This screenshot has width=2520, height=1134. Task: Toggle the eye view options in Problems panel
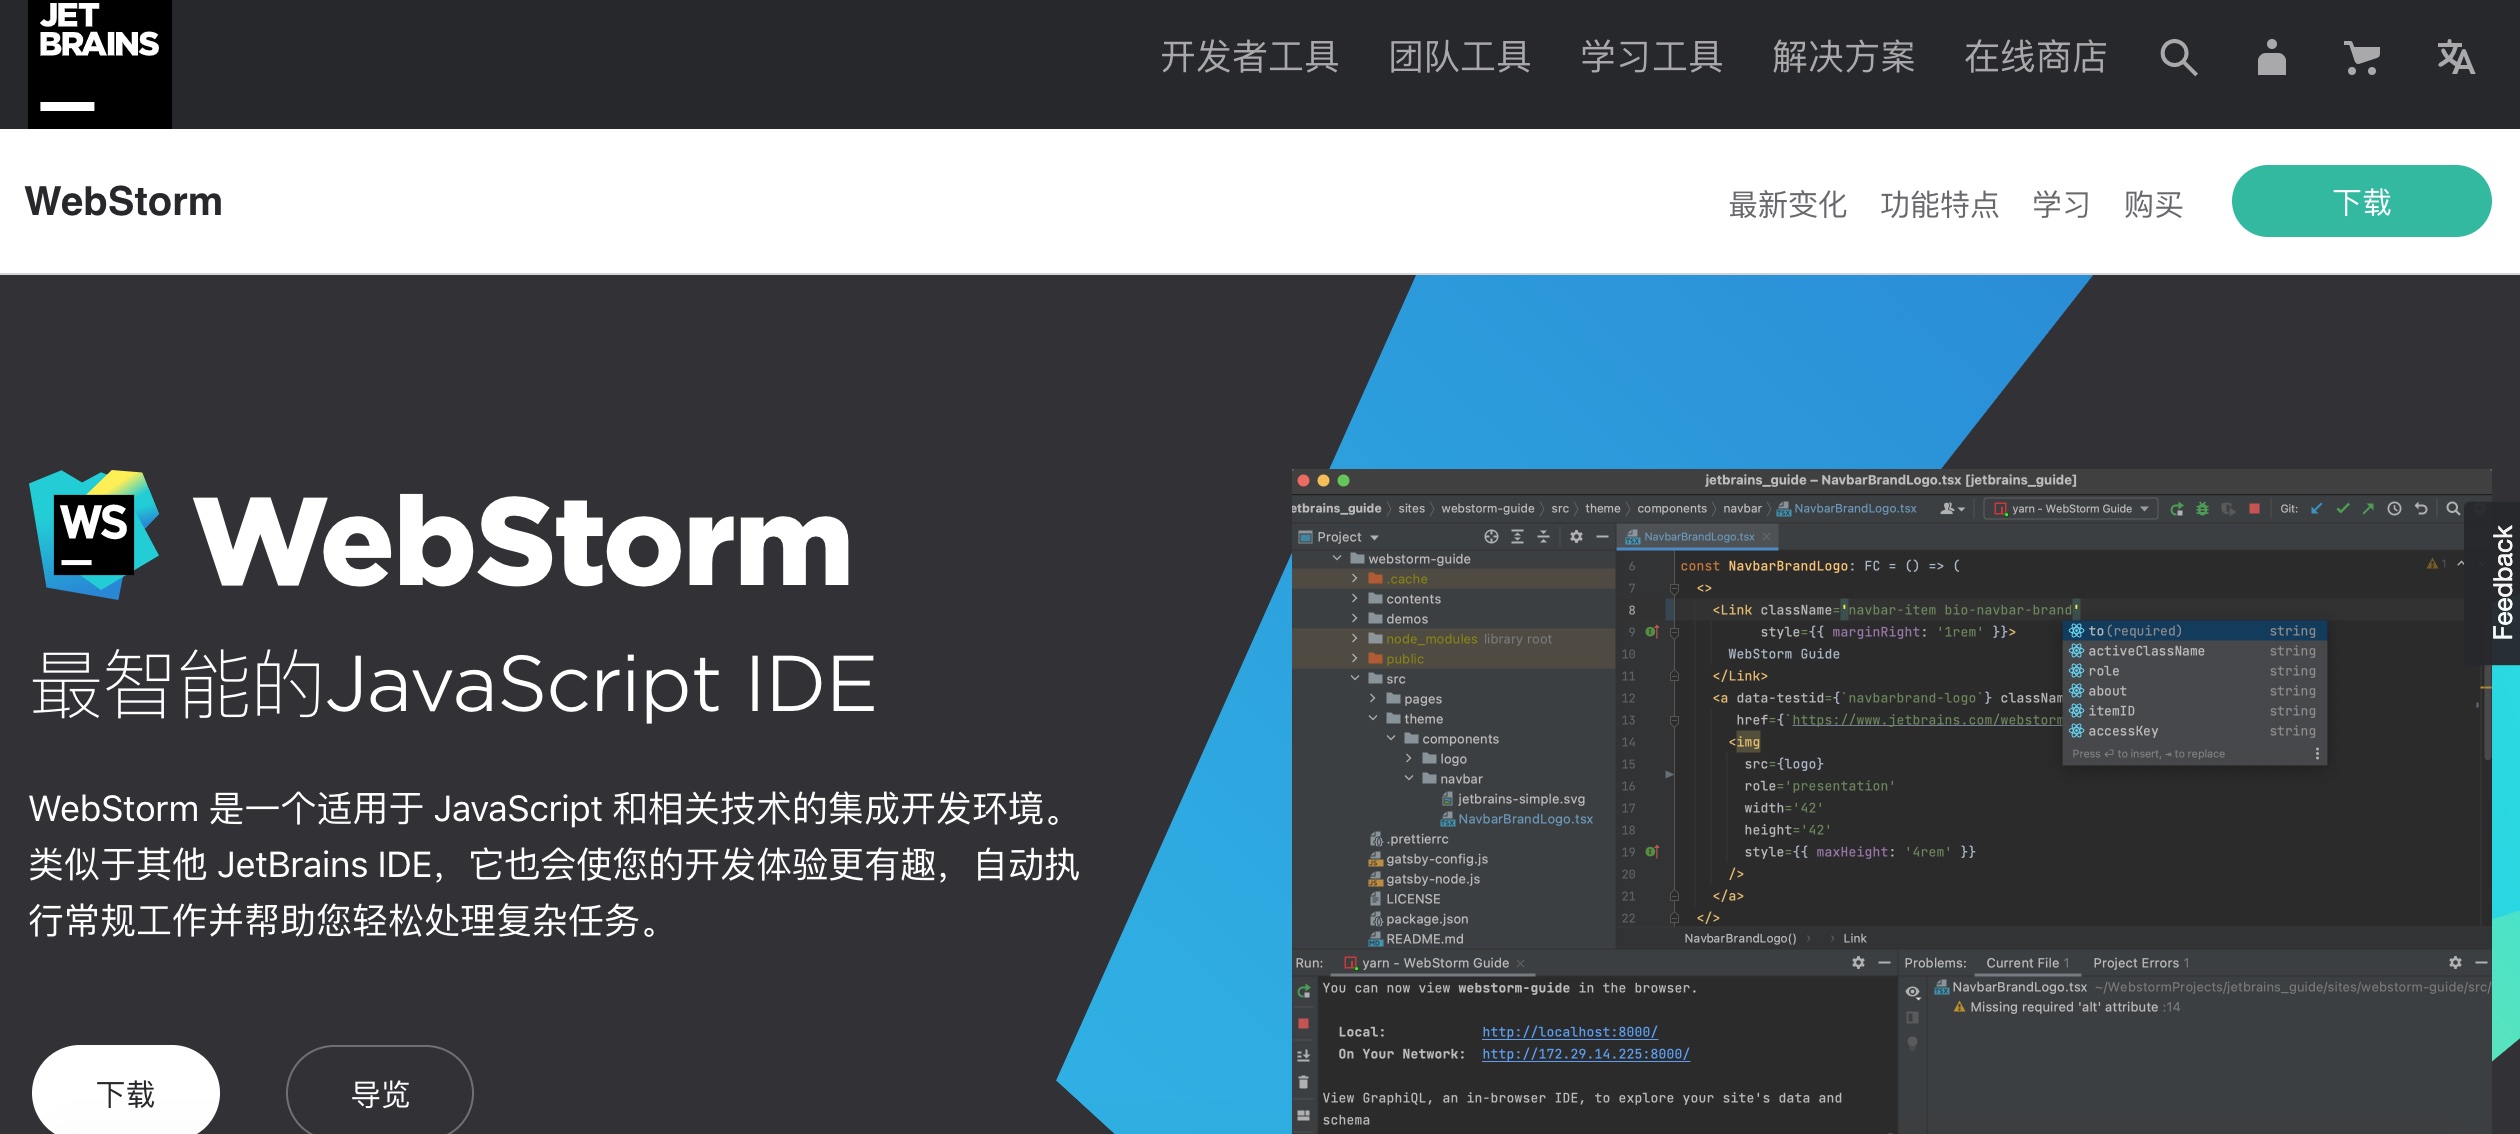click(x=1912, y=992)
